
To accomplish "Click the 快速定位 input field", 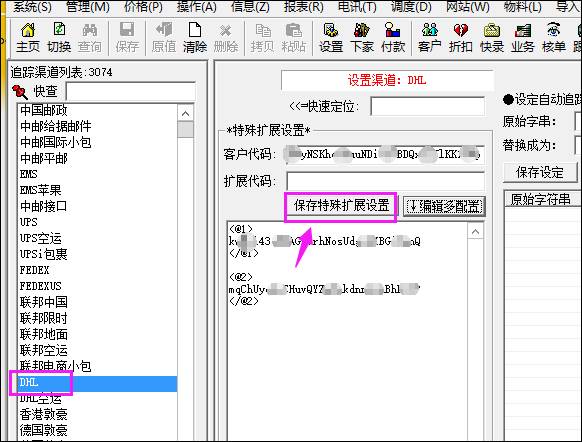I will pyautogui.click(x=428, y=106).
